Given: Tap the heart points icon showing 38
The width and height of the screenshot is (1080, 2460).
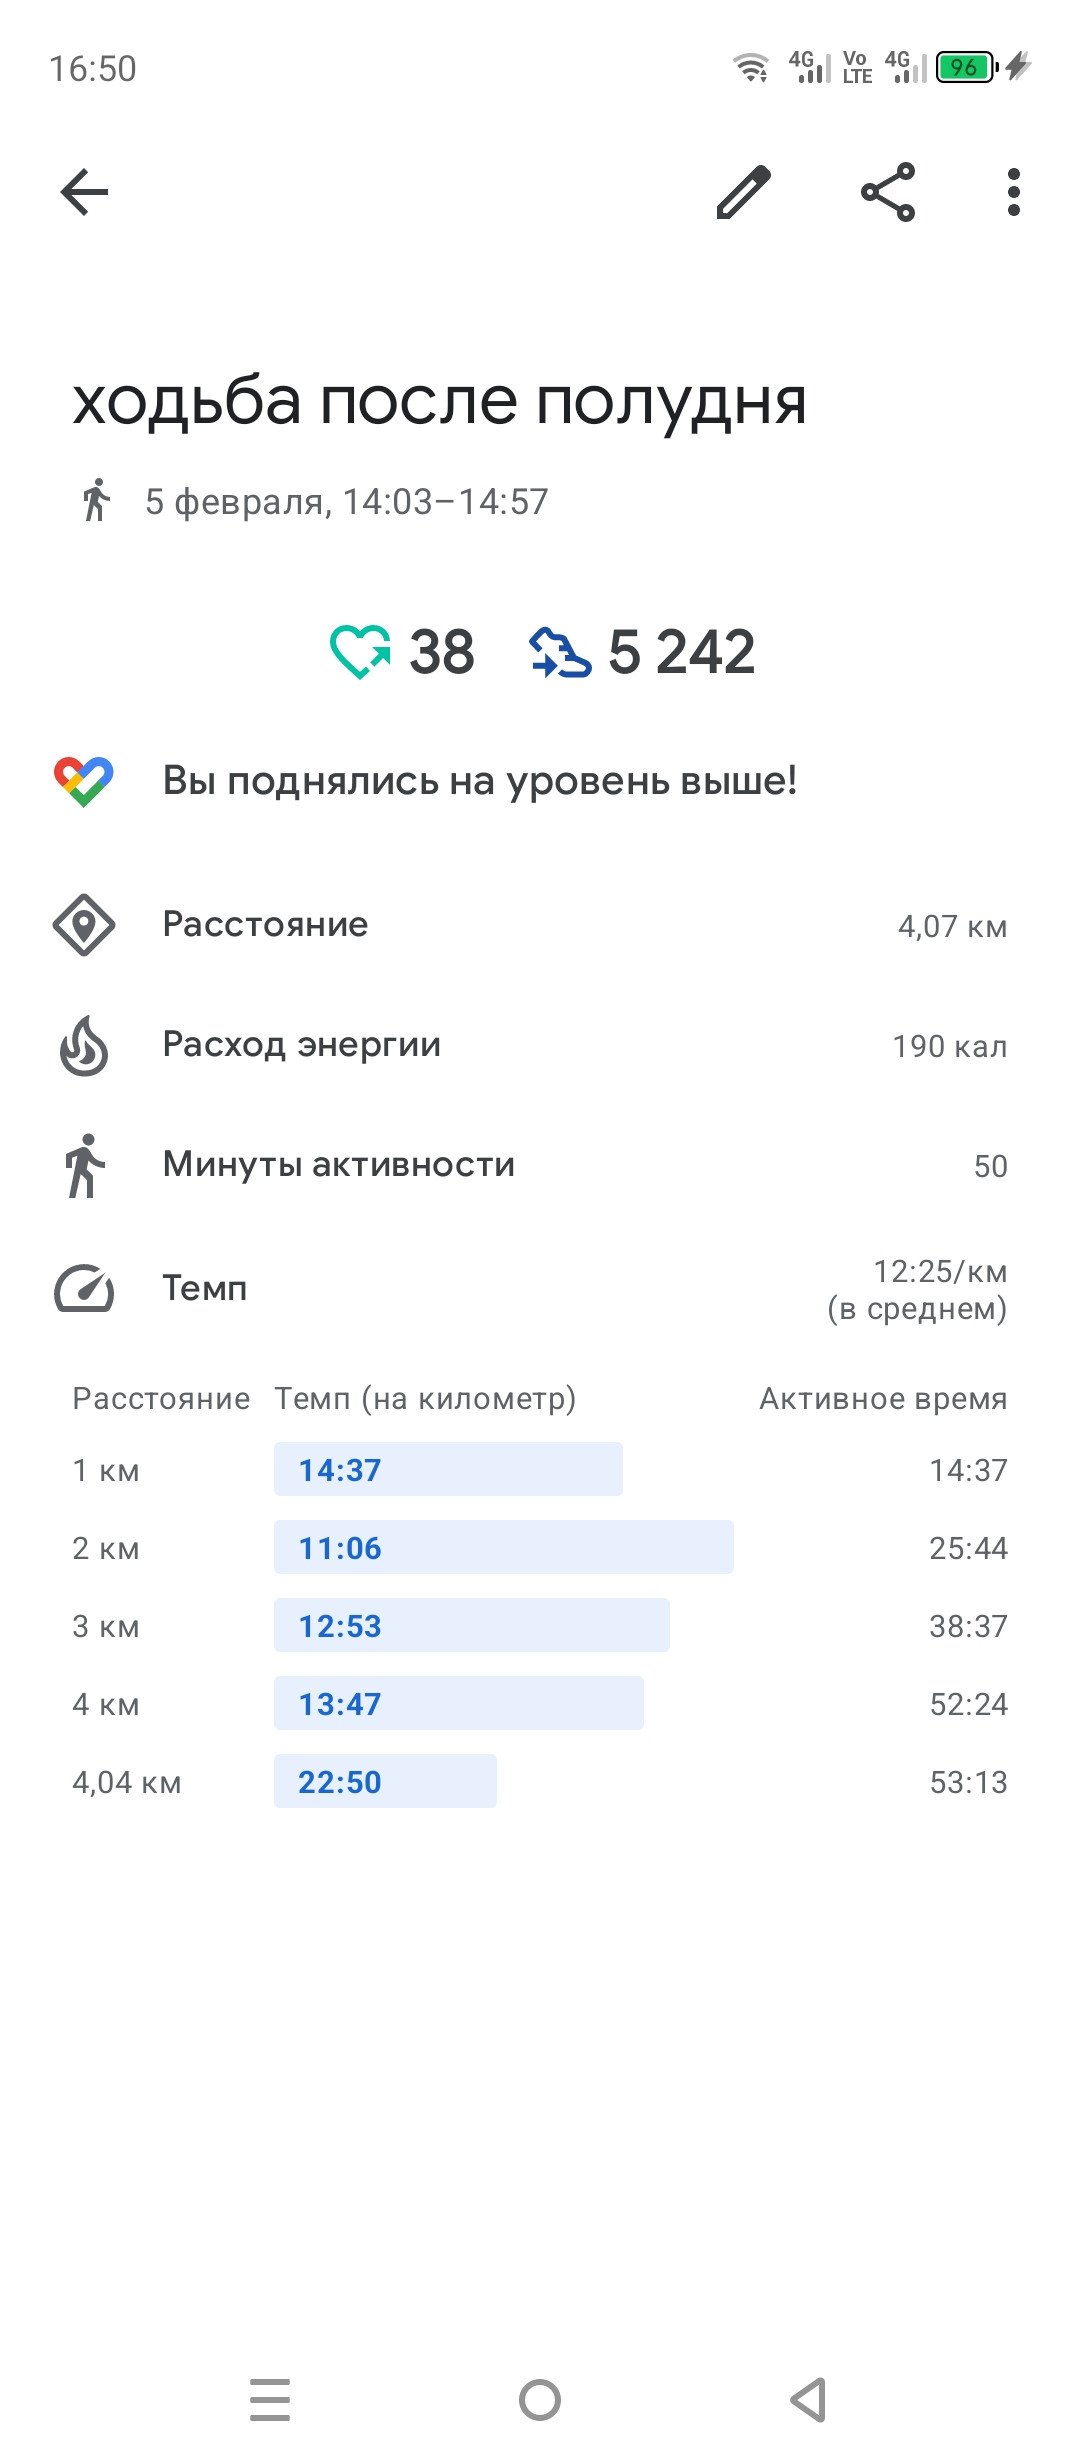Looking at the screenshot, I should tap(360, 652).
